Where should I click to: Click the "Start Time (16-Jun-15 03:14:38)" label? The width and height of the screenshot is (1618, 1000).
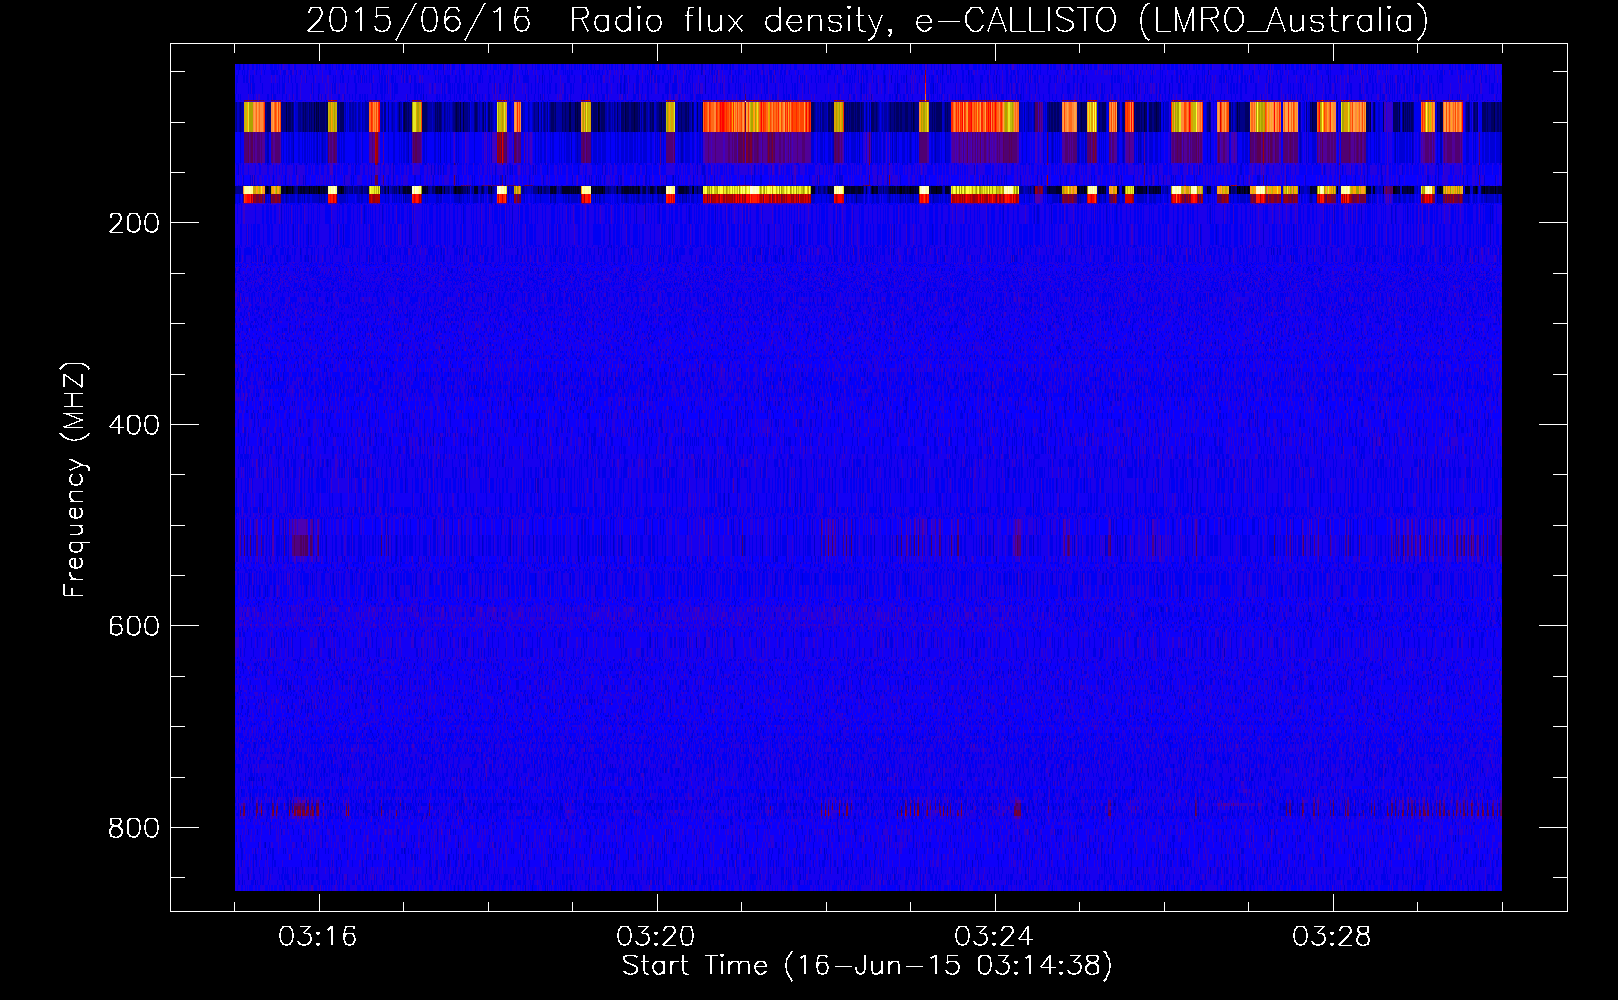pos(867,965)
